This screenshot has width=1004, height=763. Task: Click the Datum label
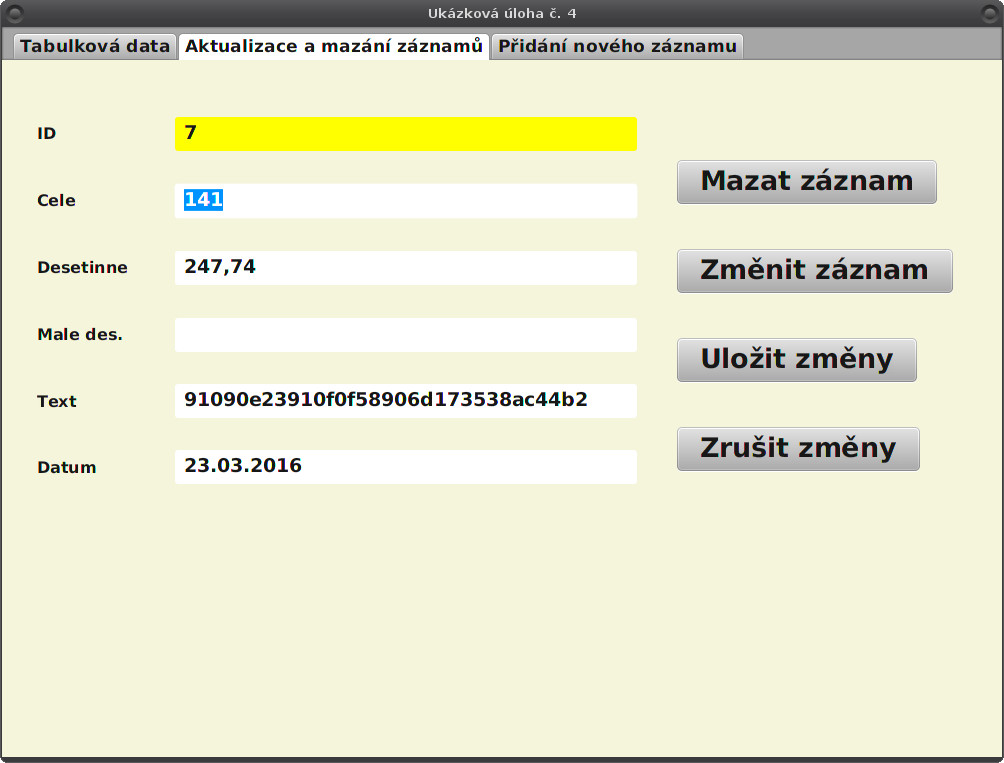pyautogui.click(x=65, y=467)
